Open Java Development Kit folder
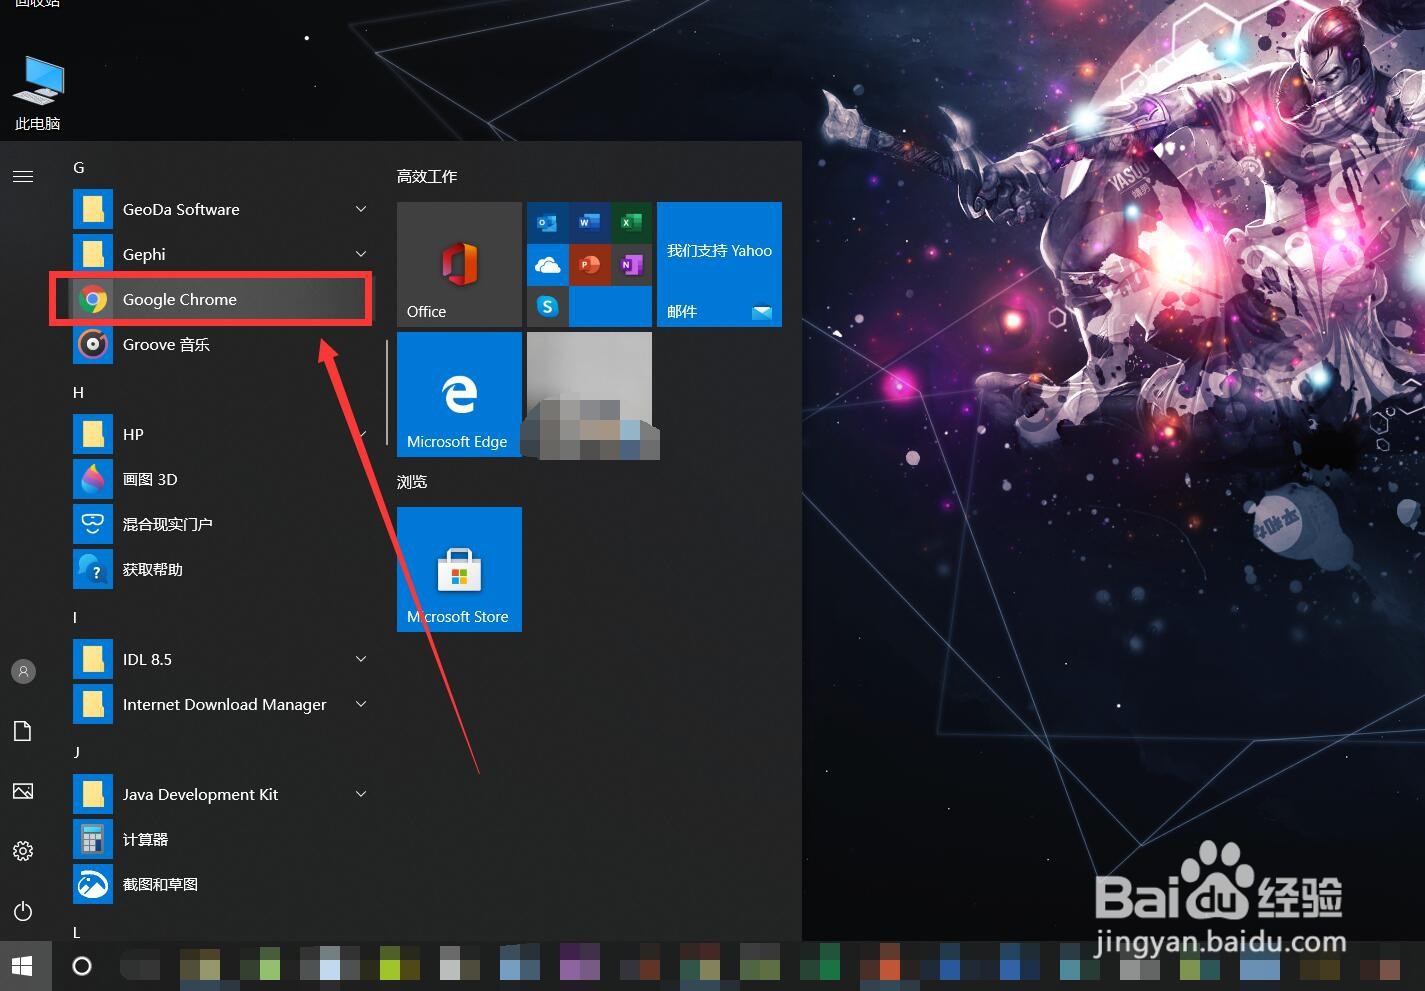 [220, 794]
